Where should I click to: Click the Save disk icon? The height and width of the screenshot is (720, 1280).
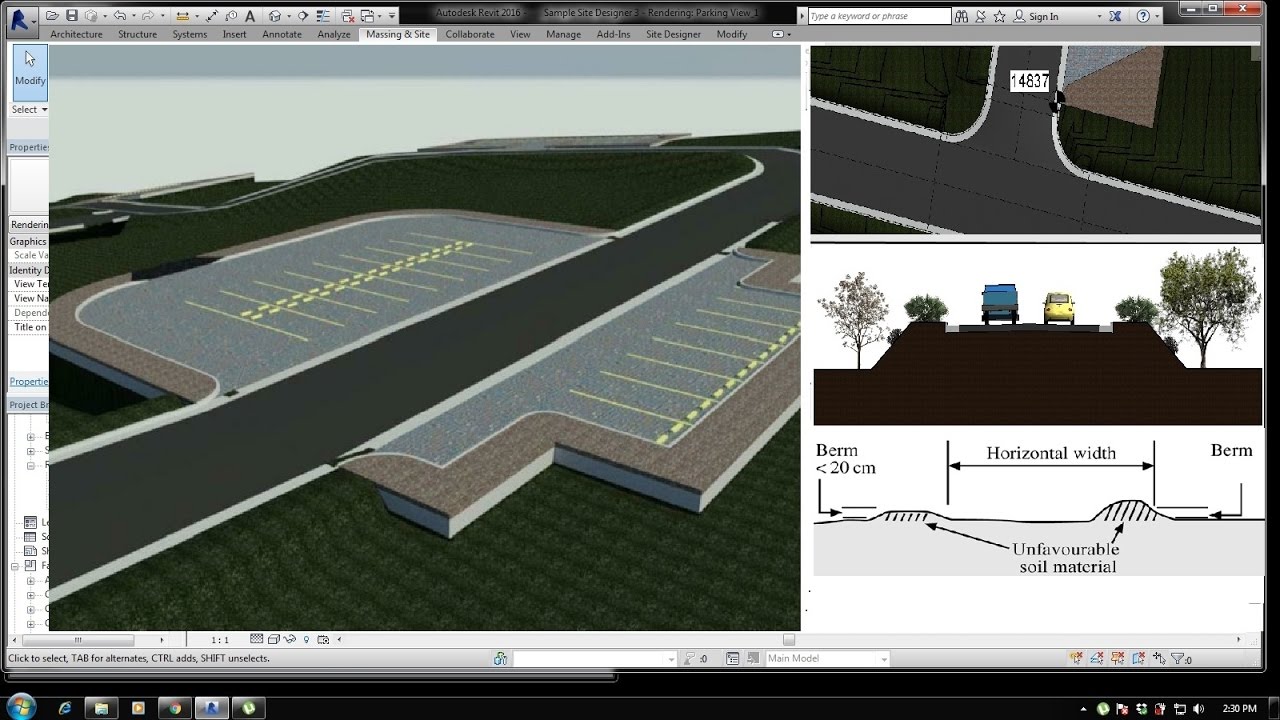click(72, 16)
